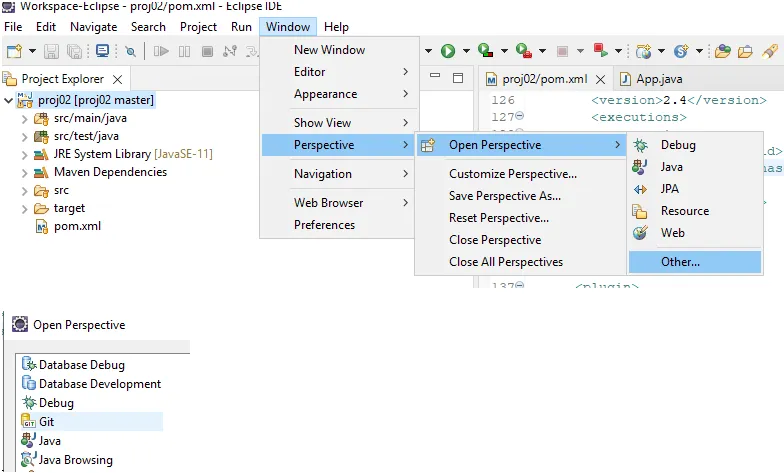The height and width of the screenshot is (473, 784).
Task: Open the External Tools dropdown arrow
Action: [542, 51]
